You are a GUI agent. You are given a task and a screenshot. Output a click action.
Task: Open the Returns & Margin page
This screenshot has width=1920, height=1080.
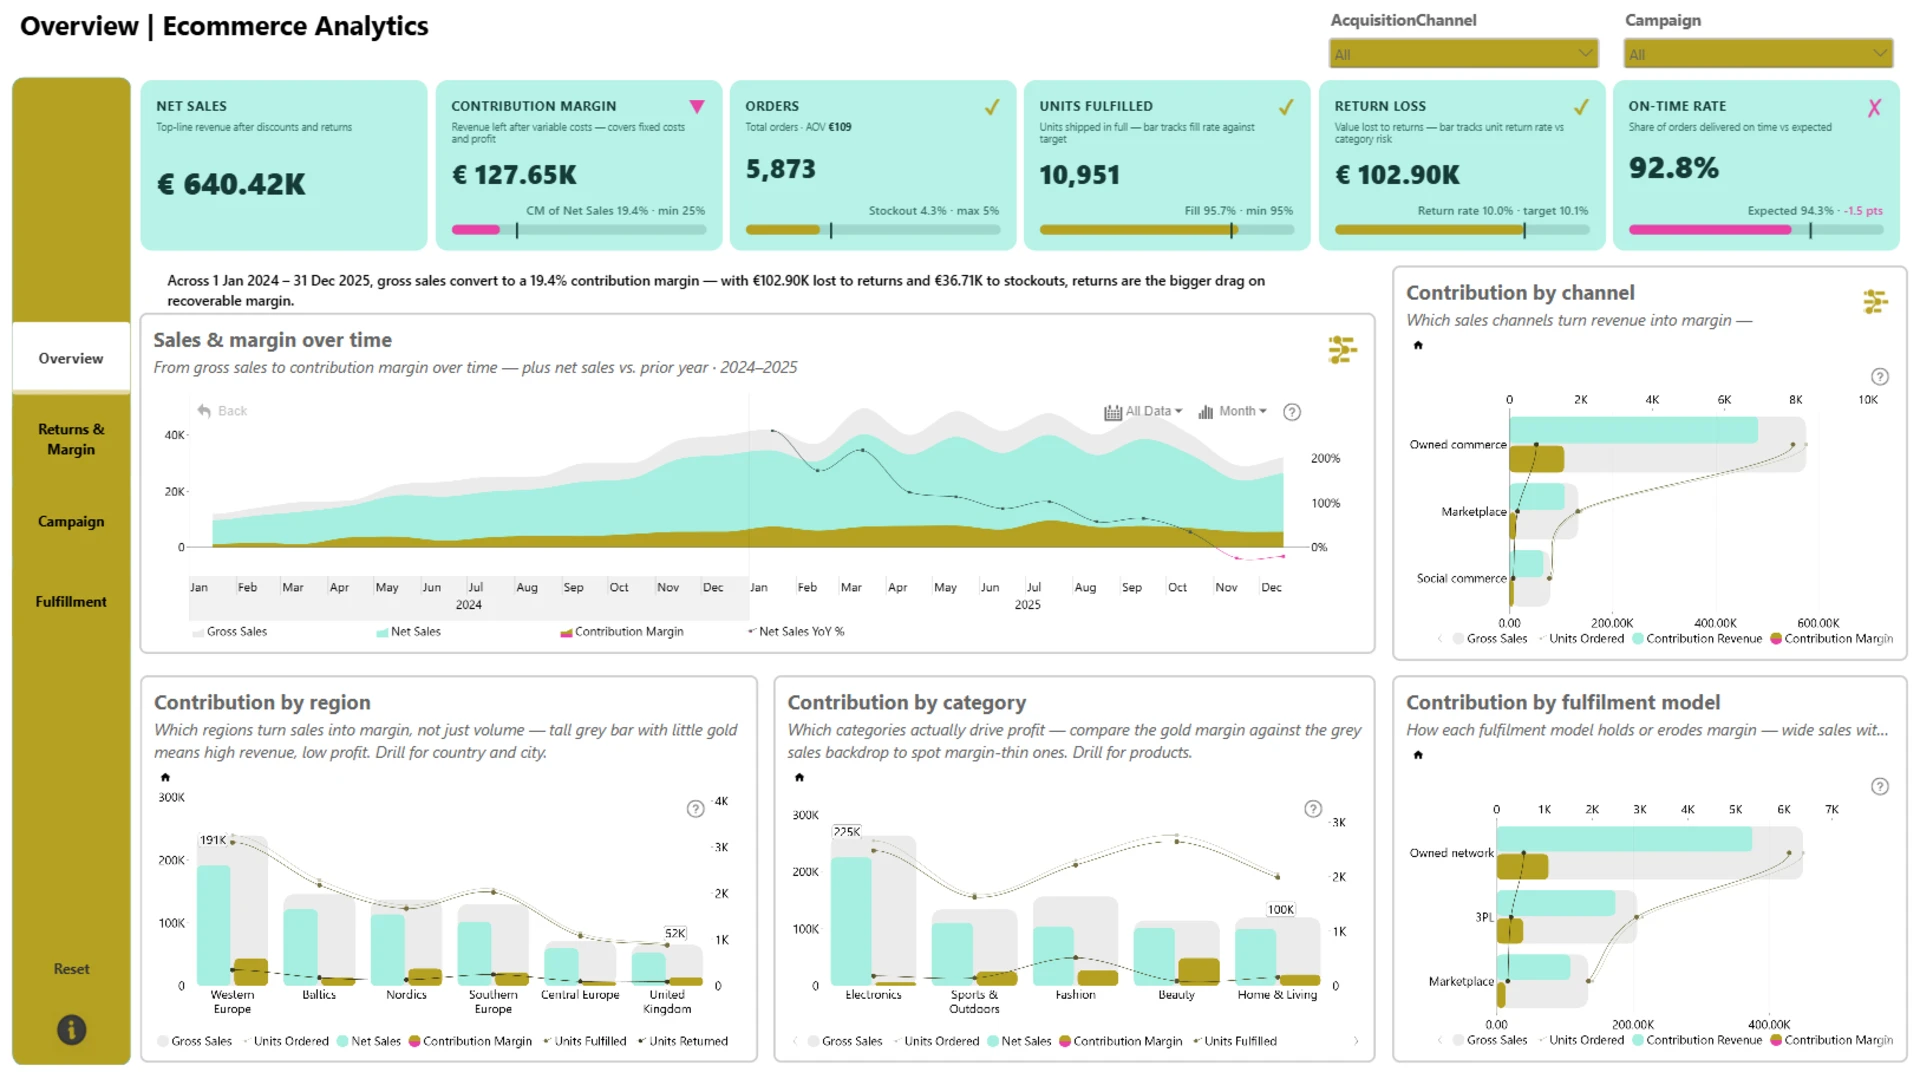point(71,439)
